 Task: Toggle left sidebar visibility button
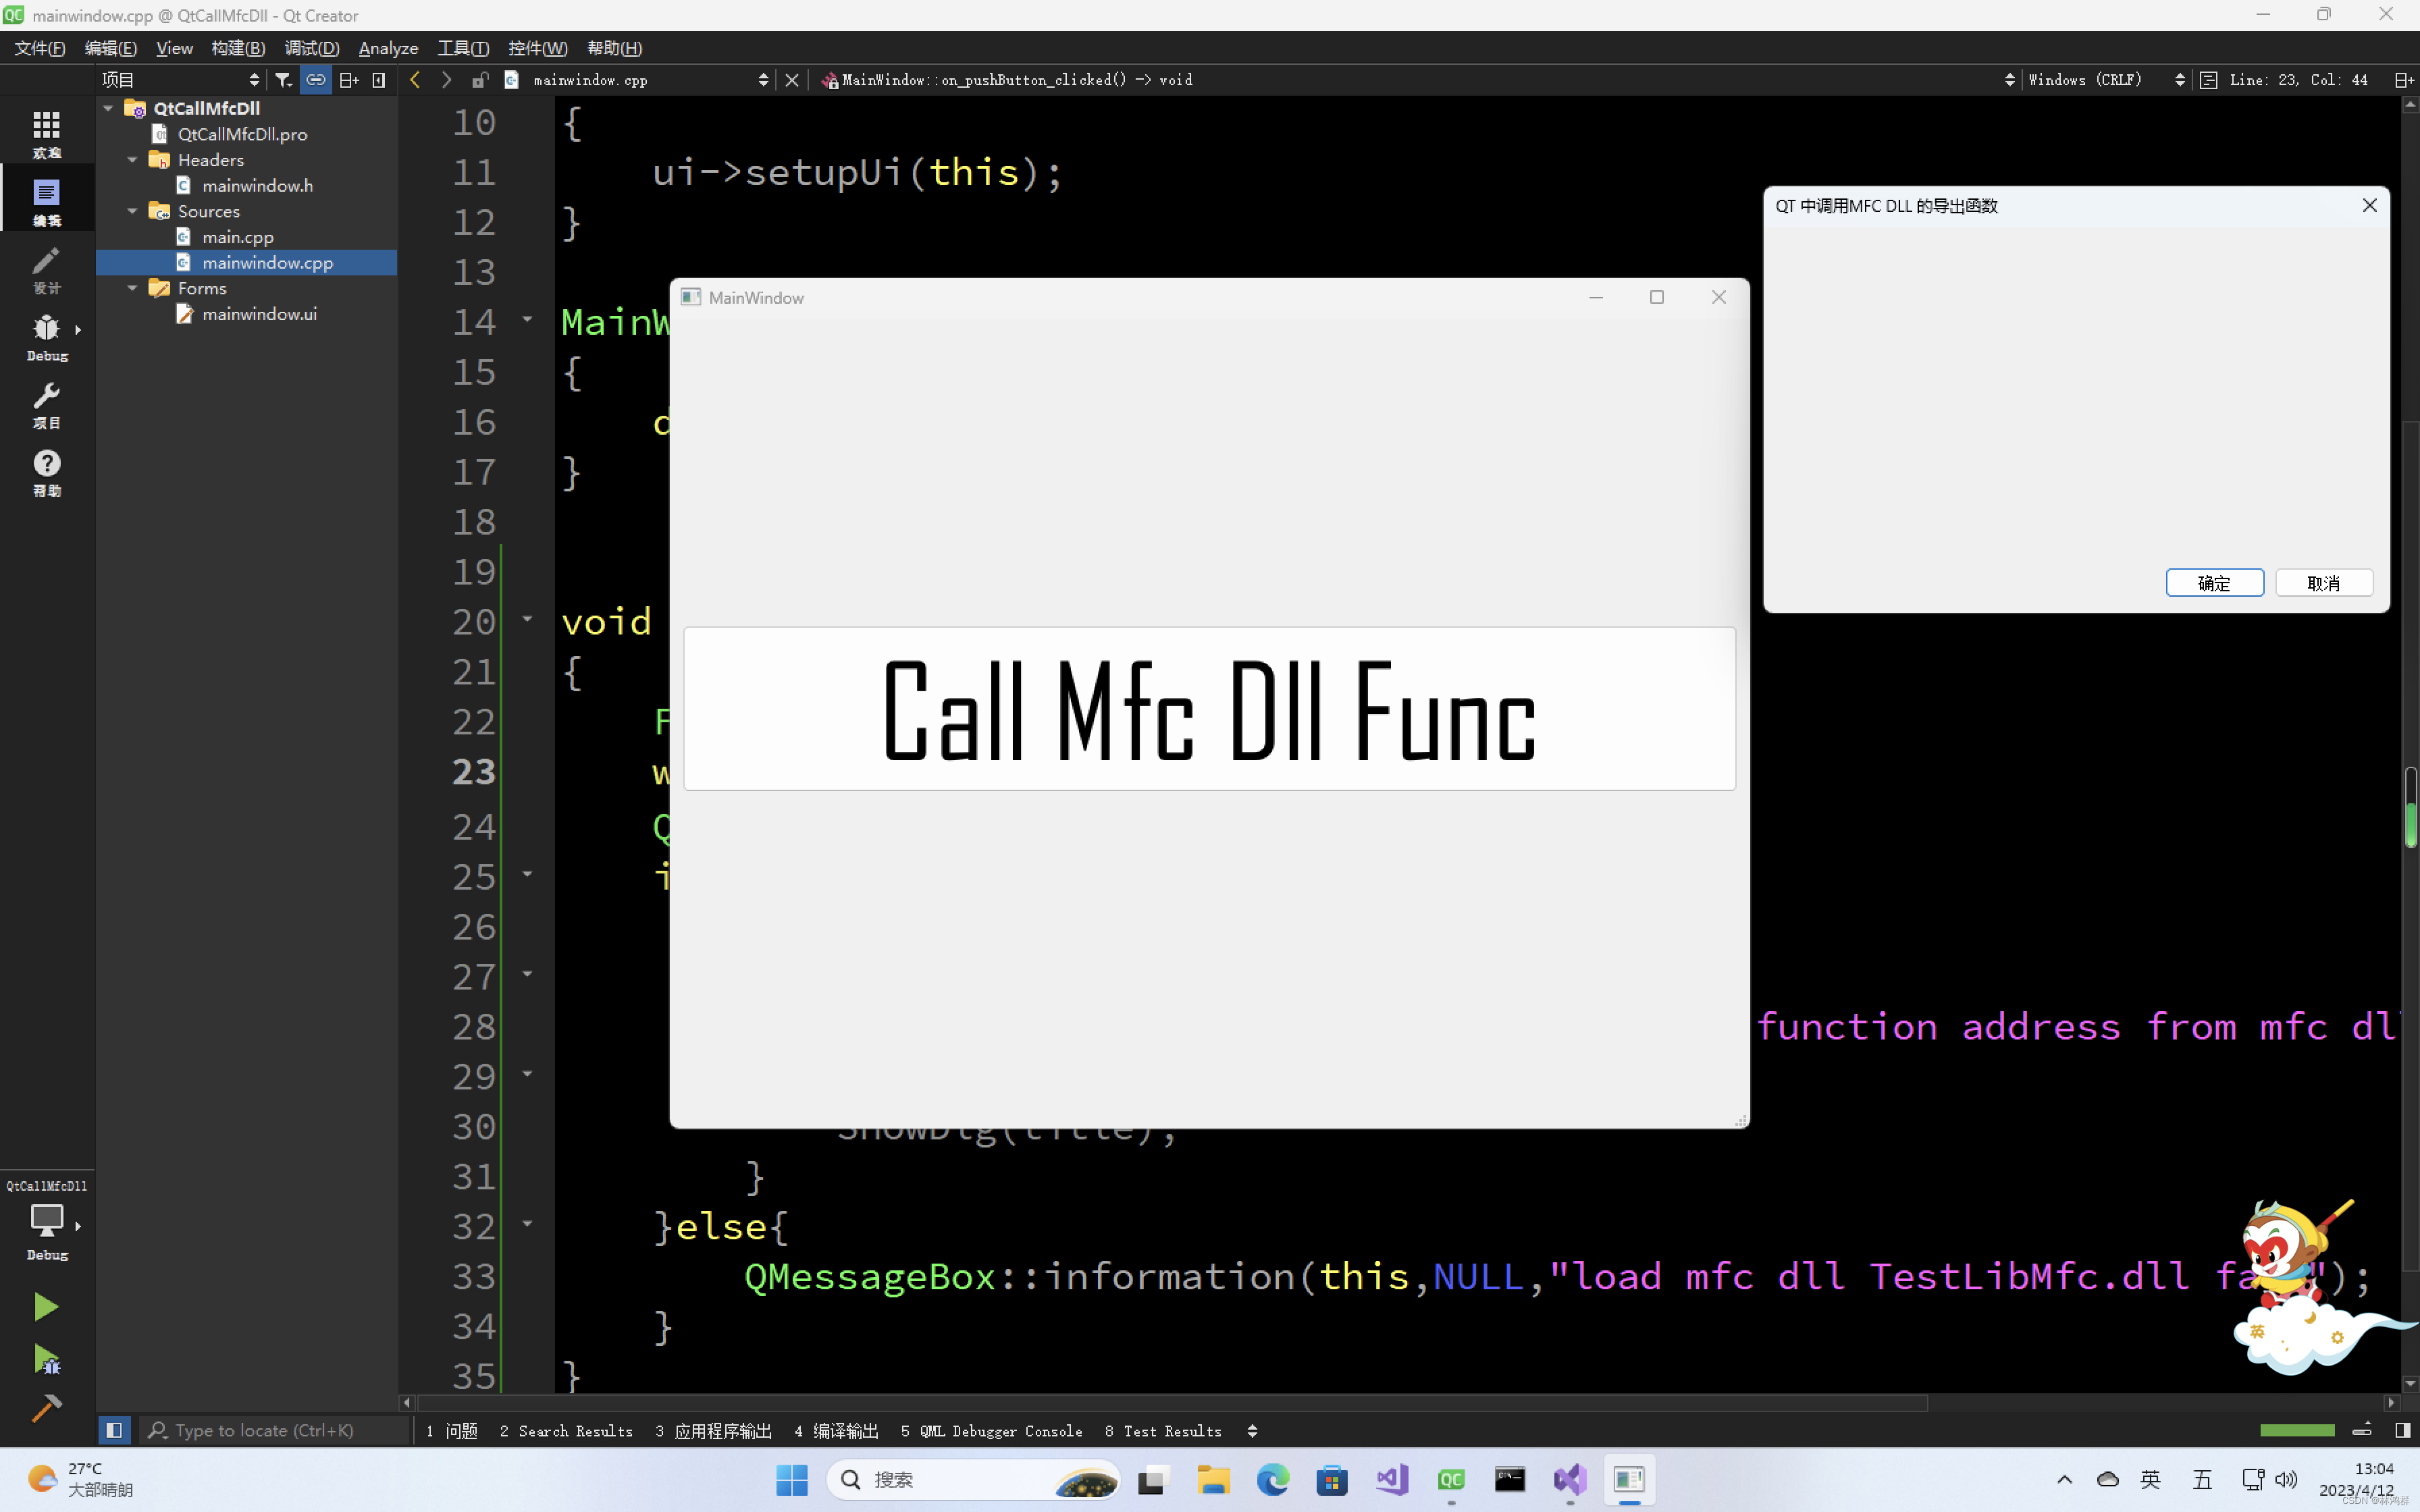pos(114,1430)
